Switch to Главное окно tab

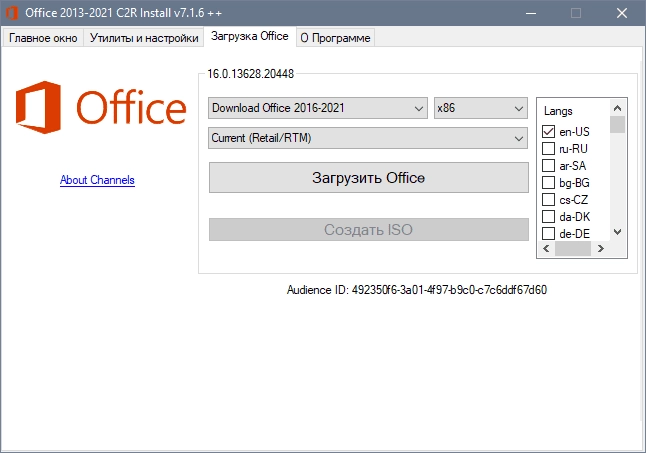43,38
